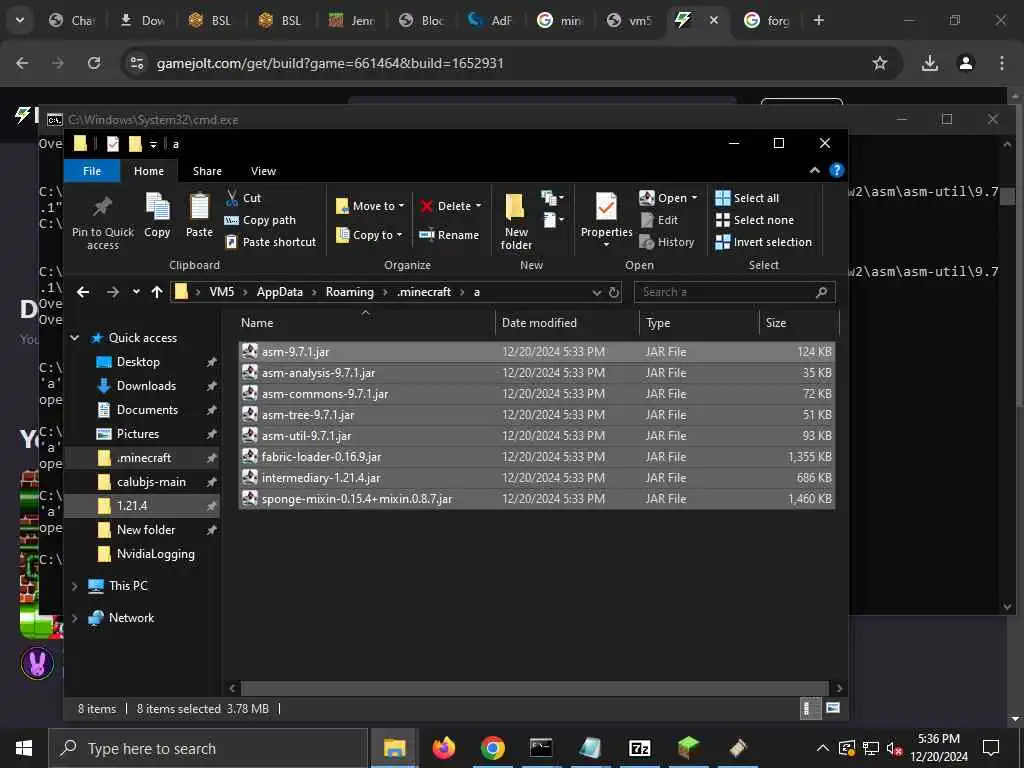Open Explorer Help question mark icon
This screenshot has height=768, width=1024.
pyautogui.click(x=837, y=170)
